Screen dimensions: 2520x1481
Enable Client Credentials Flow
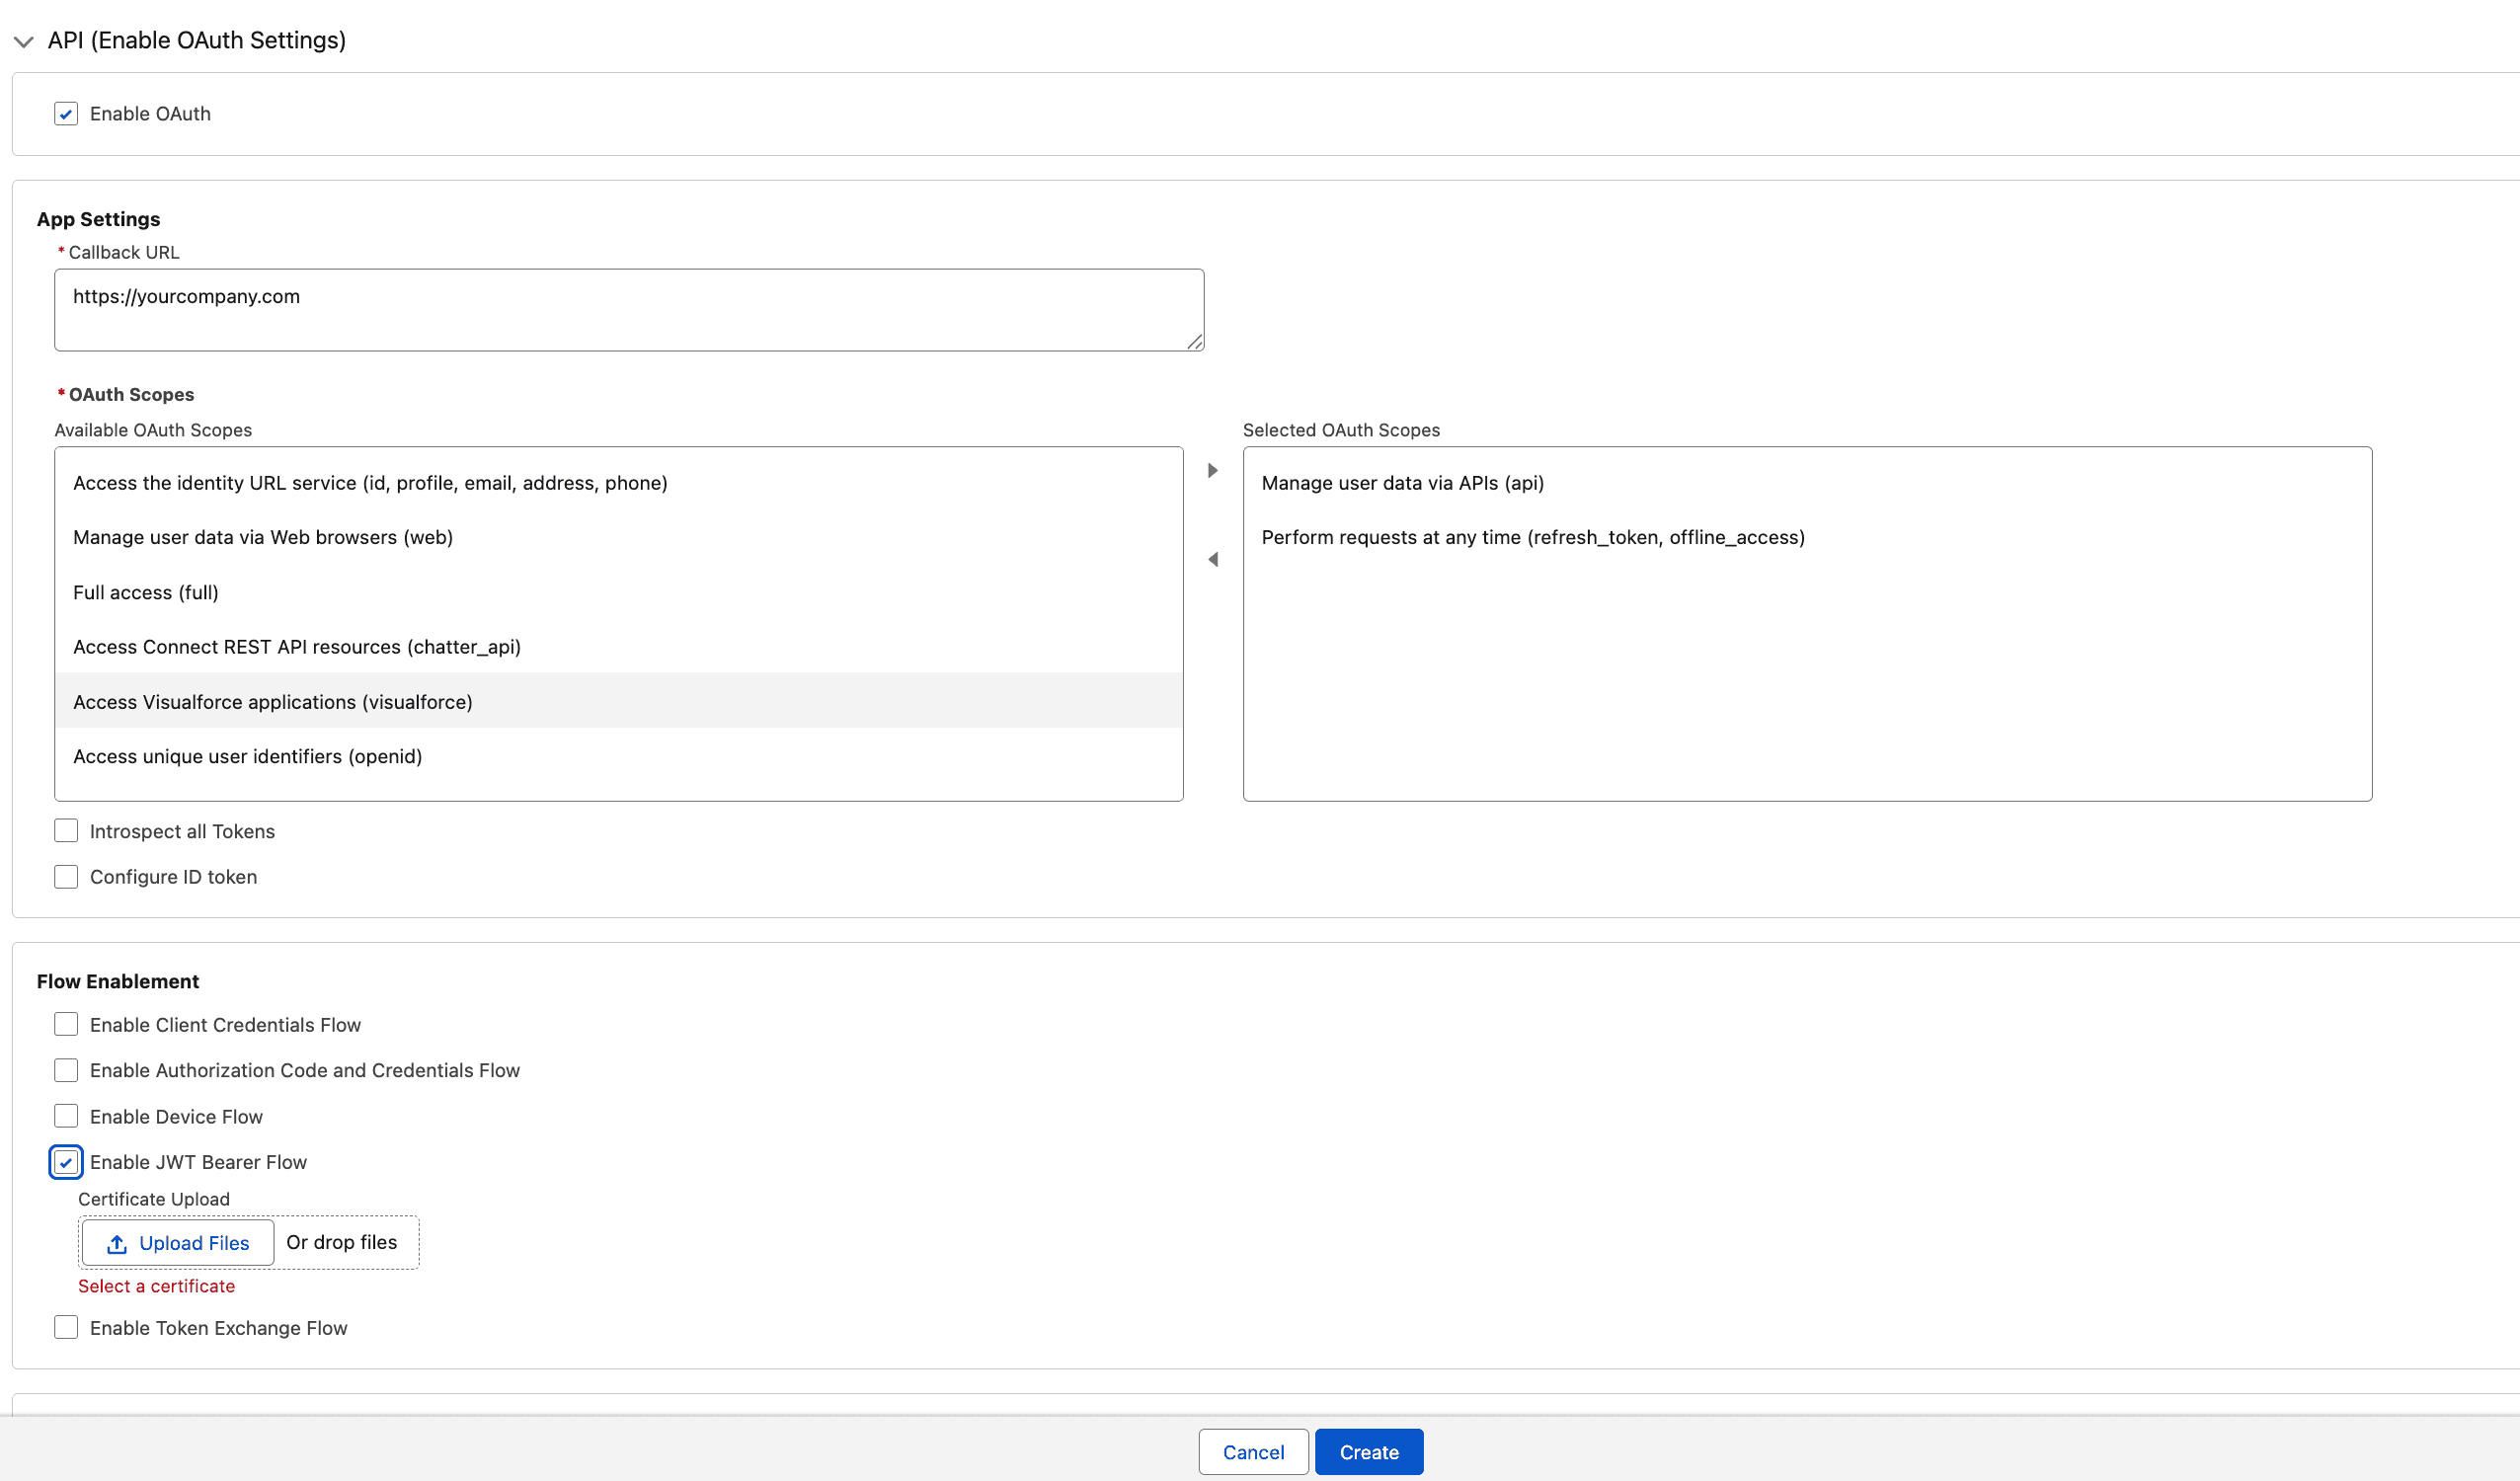pyautogui.click(x=65, y=1024)
